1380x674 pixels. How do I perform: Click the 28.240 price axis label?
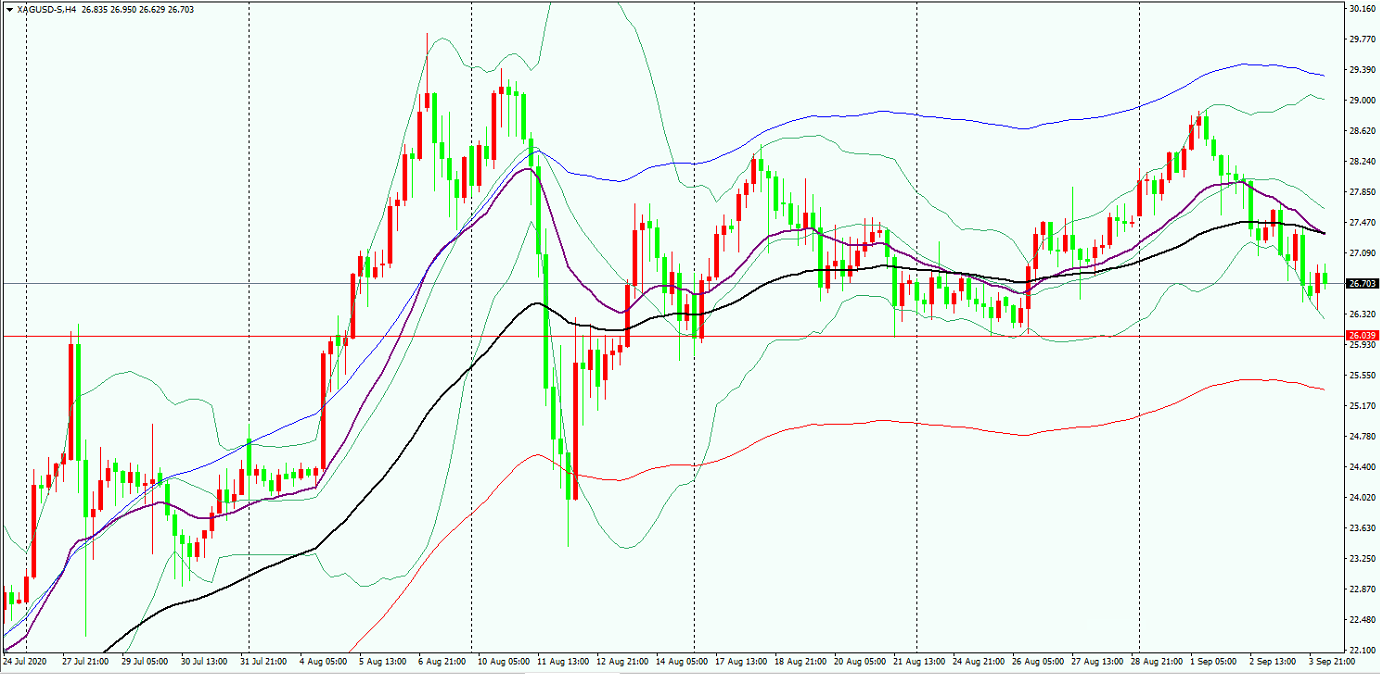pyautogui.click(x=1361, y=161)
